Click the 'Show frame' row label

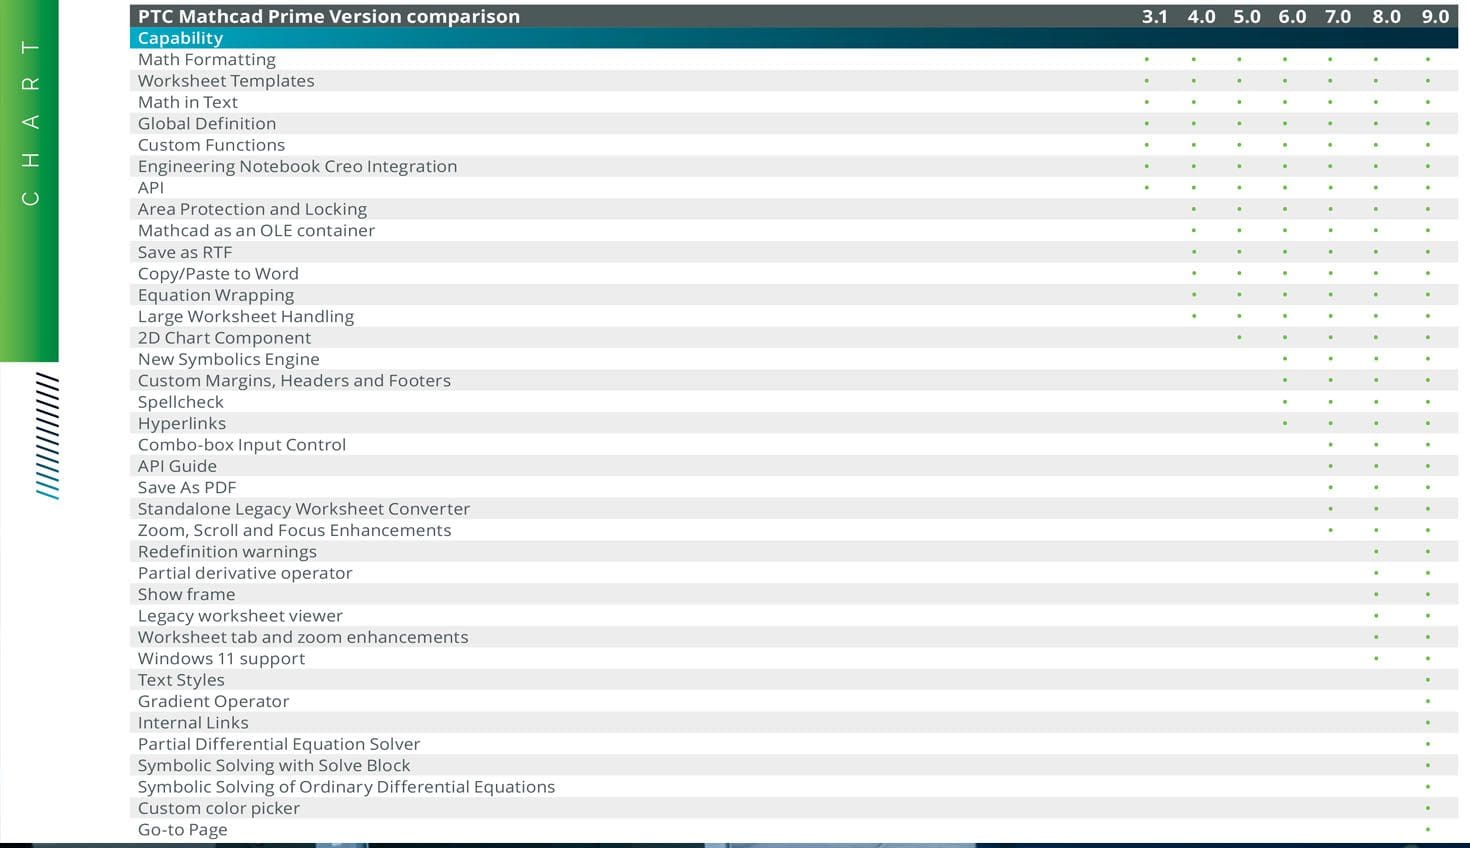click(186, 594)
